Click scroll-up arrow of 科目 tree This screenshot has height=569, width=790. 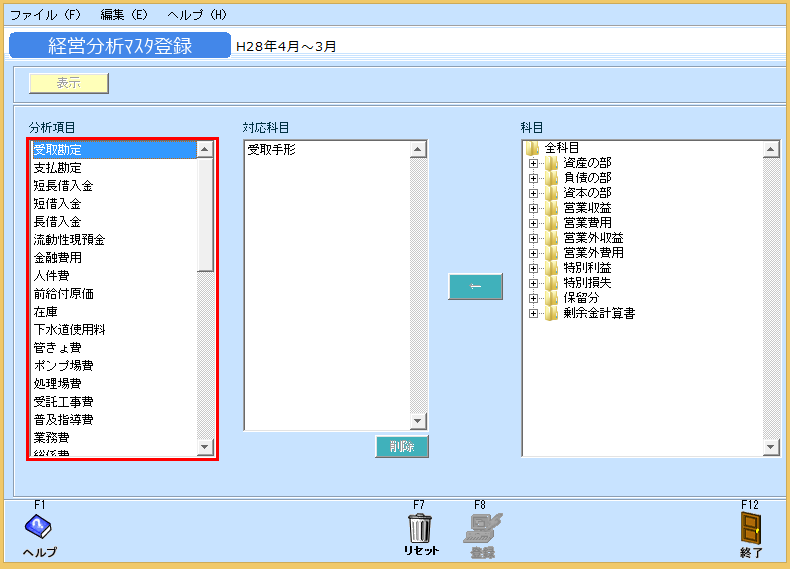click(770, 149)
